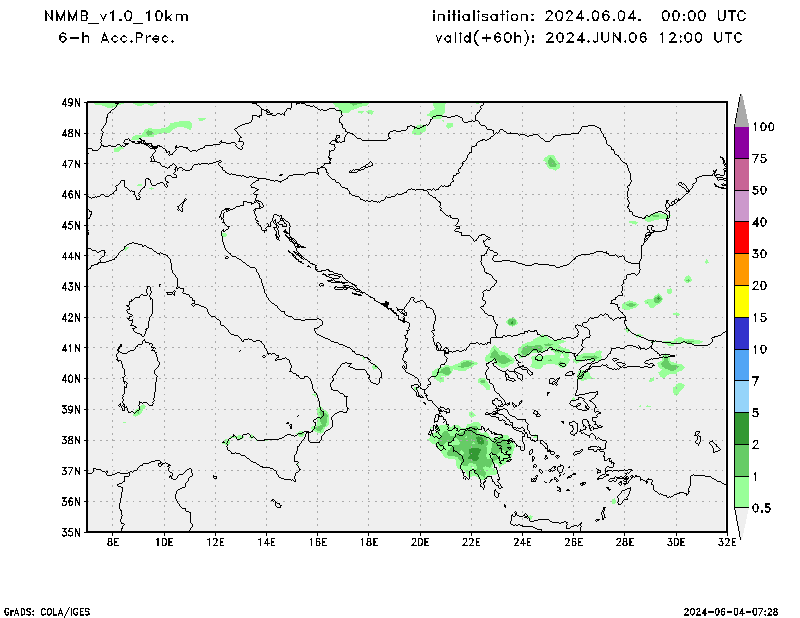This screenshot has width=800, height=618.
Task: Select the dark blue 10–15 legend band
Action: 741,333
